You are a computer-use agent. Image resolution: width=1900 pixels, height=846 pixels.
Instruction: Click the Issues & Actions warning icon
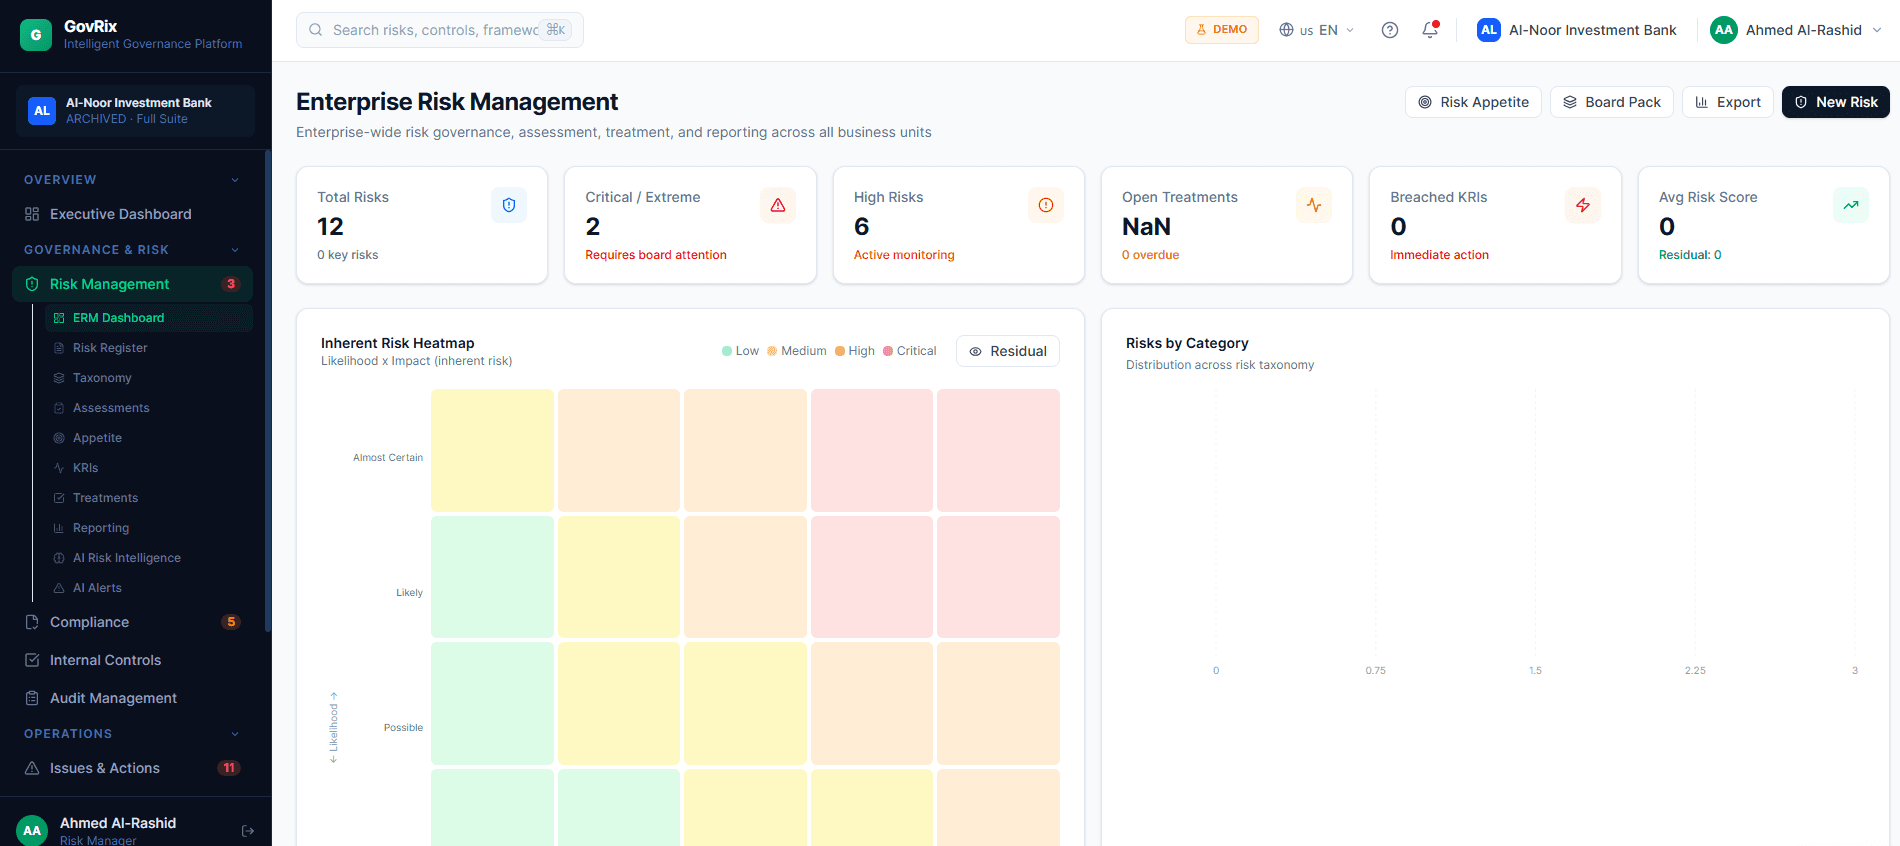click(x=32, y=768)
